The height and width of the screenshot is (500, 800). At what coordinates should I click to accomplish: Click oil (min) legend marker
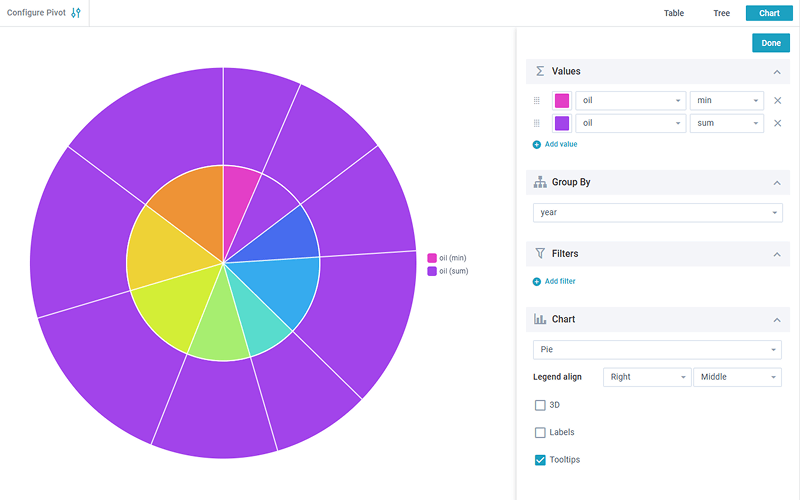(432, 258)
